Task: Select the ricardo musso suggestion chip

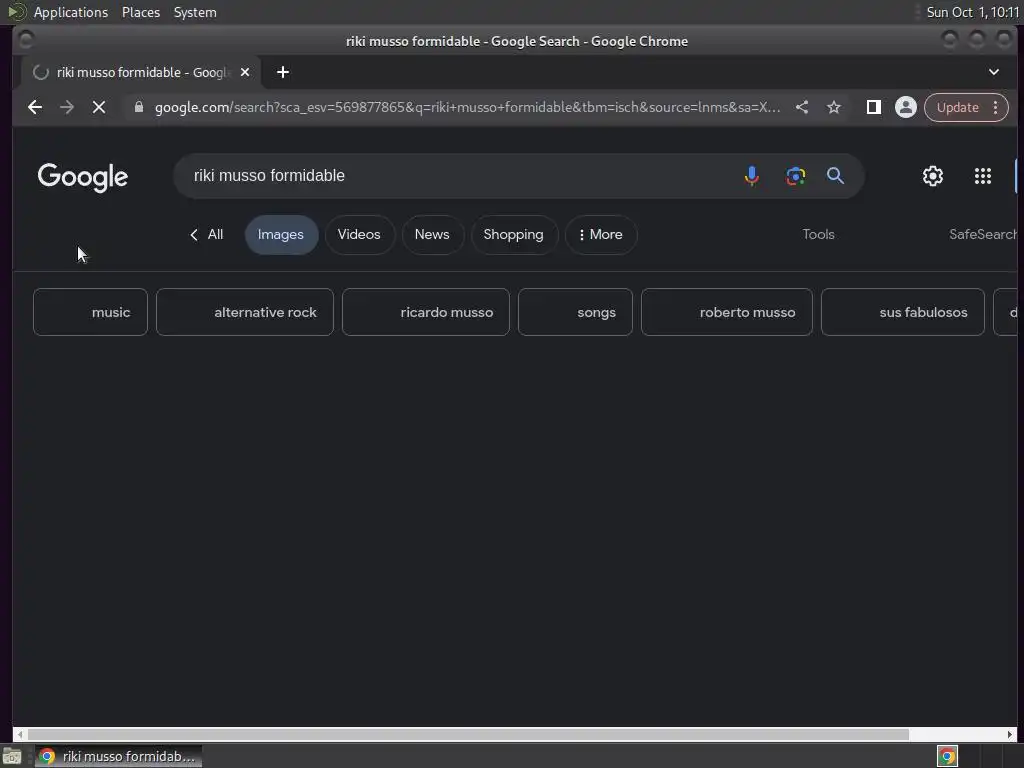Action: coord(426,312)
